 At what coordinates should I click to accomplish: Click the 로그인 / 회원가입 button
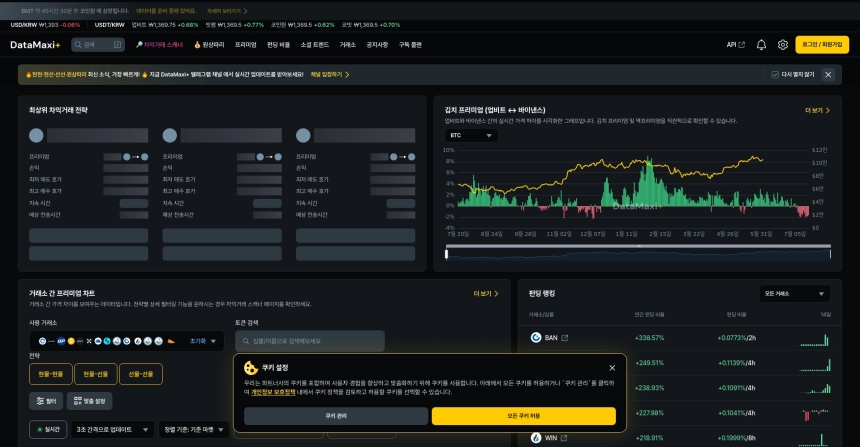pos(822,44)
